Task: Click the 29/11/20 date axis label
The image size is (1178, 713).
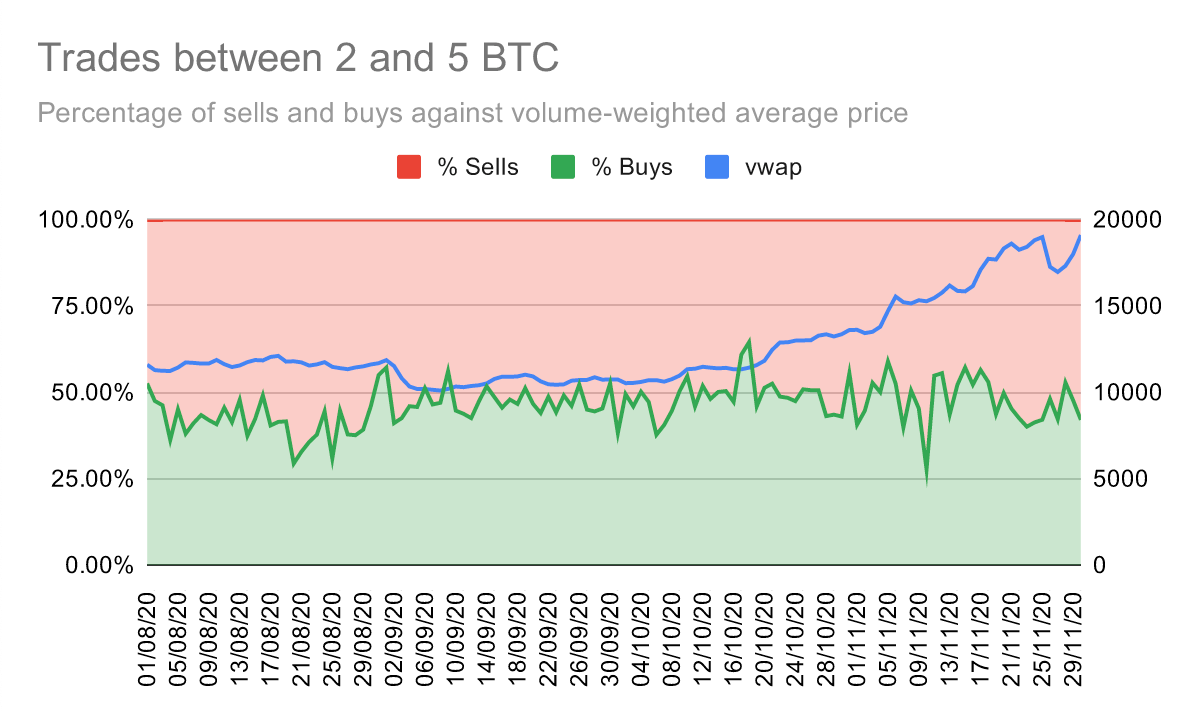Action: 1073,639
